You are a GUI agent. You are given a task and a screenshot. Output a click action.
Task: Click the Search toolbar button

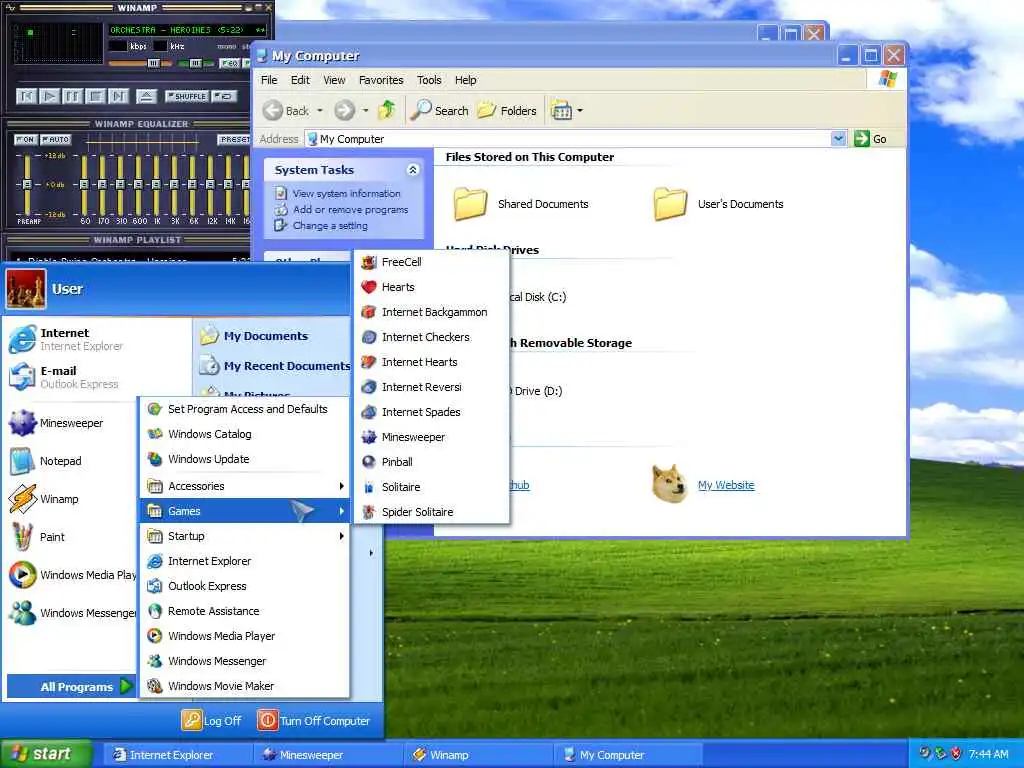440,110
